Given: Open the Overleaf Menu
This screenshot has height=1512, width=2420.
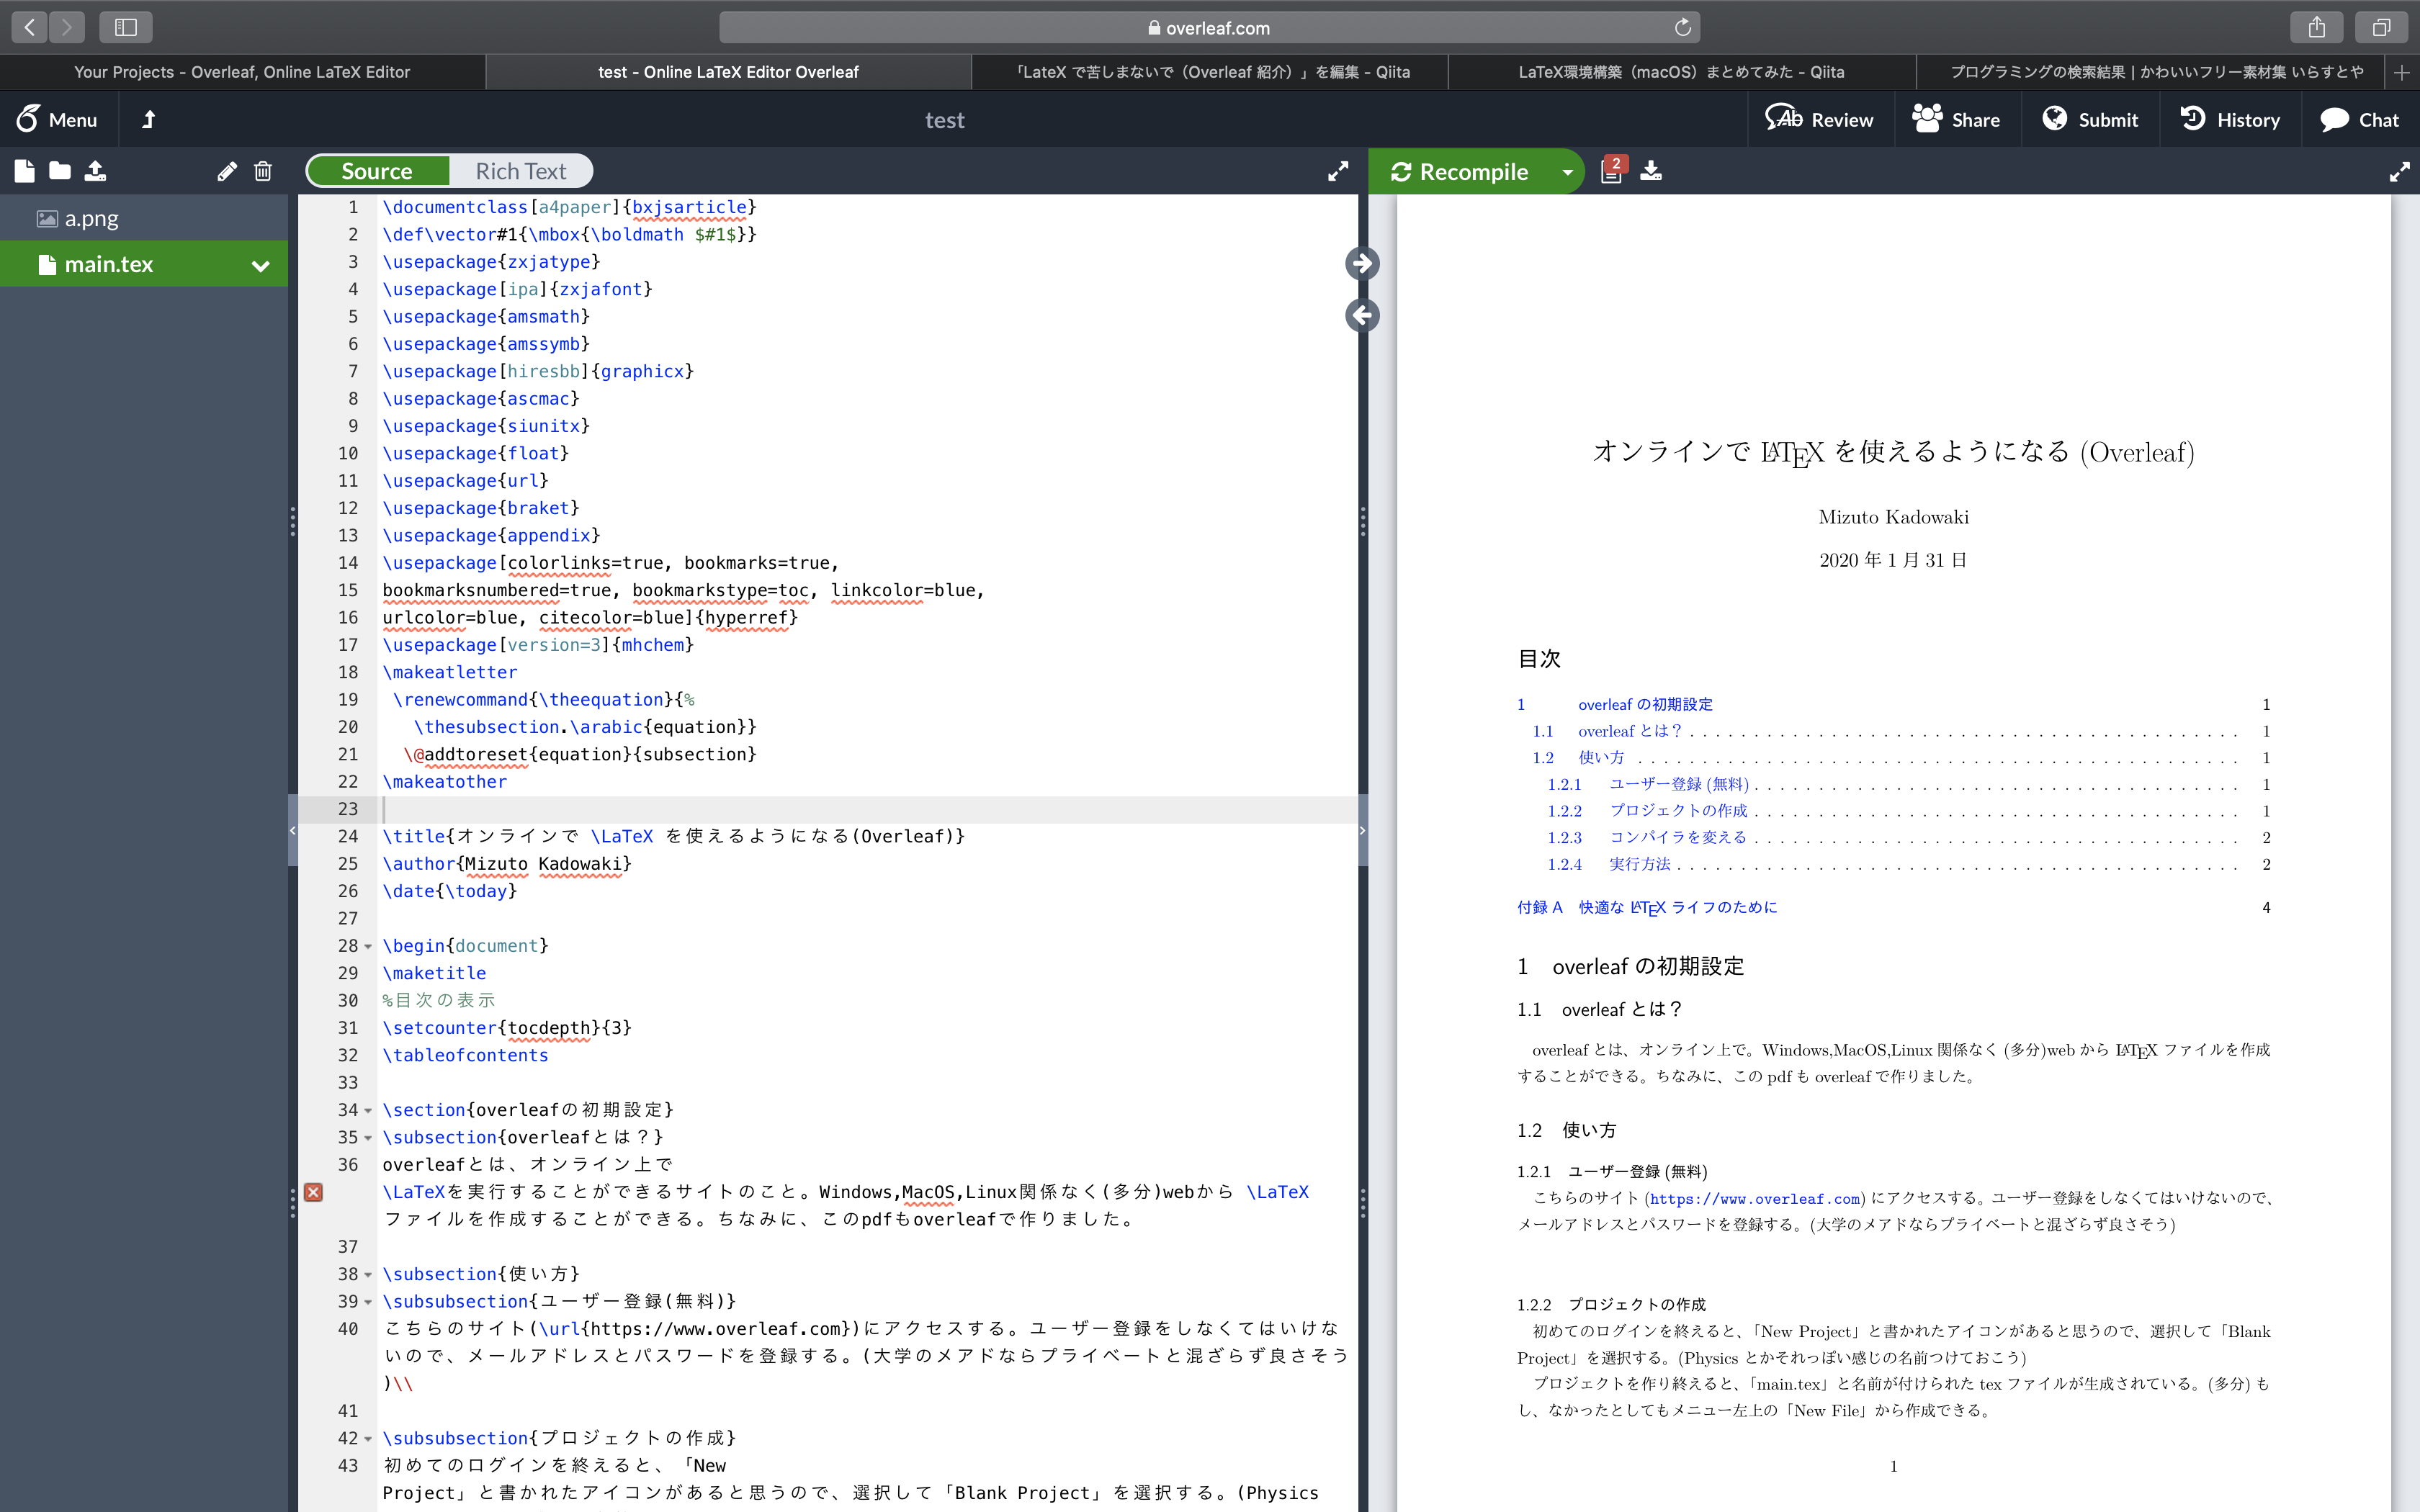Looking at the screenshot, I should click(x=57, y=120).
